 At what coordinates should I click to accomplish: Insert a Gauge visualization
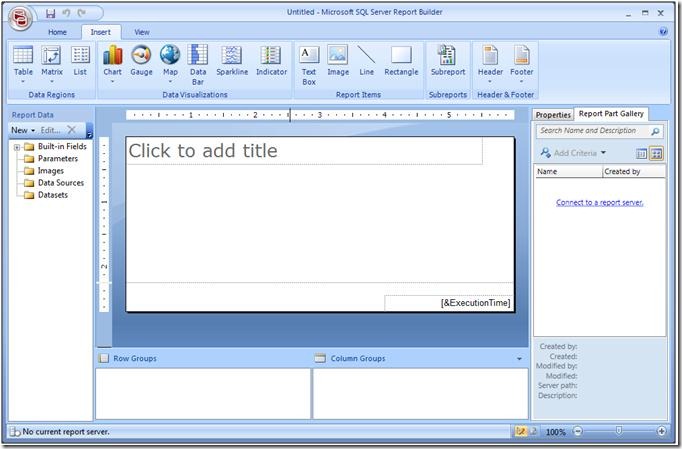[x=141, y=61]
